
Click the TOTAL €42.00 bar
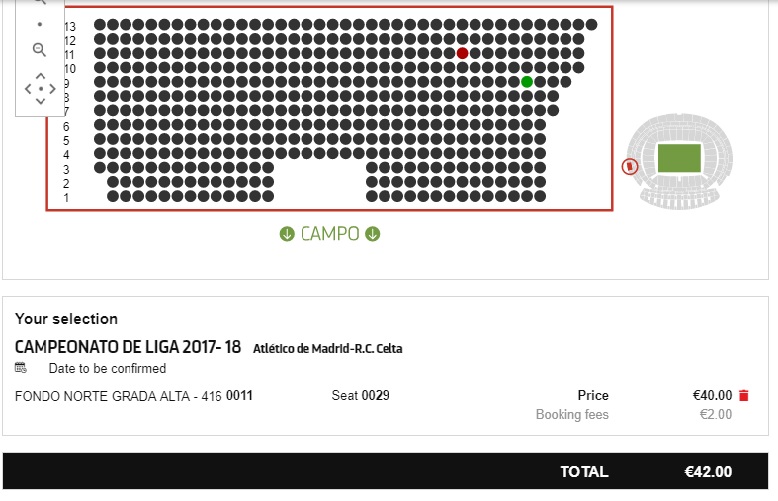point(389,472)
